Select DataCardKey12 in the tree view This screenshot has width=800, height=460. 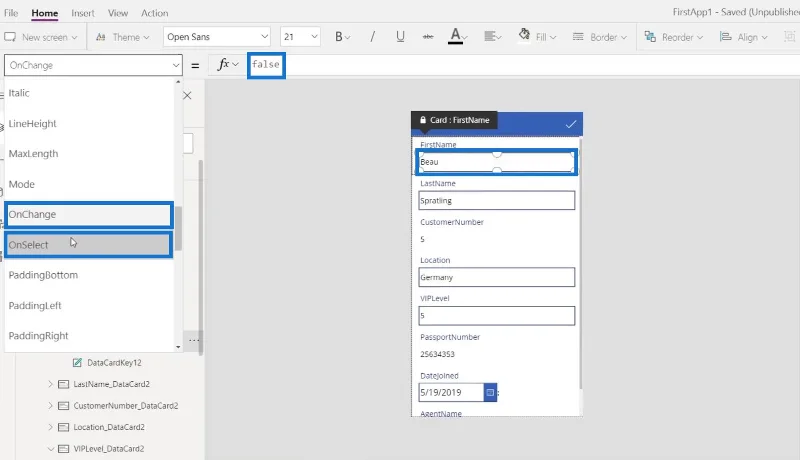114,363
